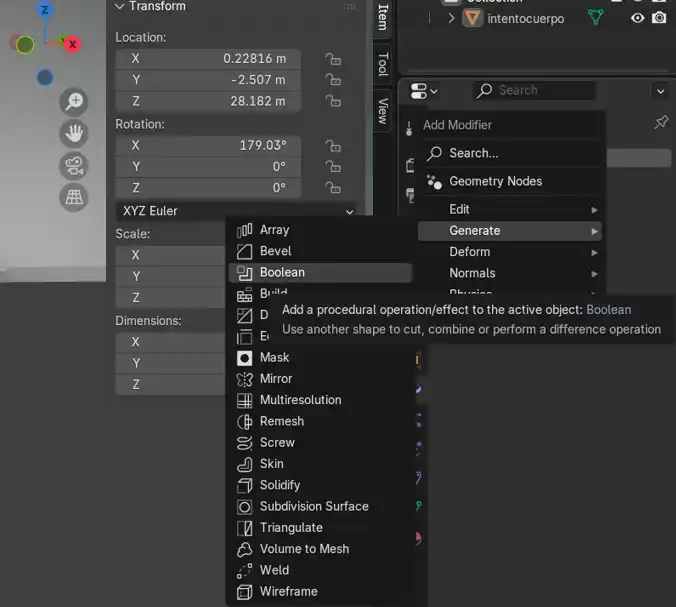Click the red X axis gizmo ball

[x=72, y=44]
